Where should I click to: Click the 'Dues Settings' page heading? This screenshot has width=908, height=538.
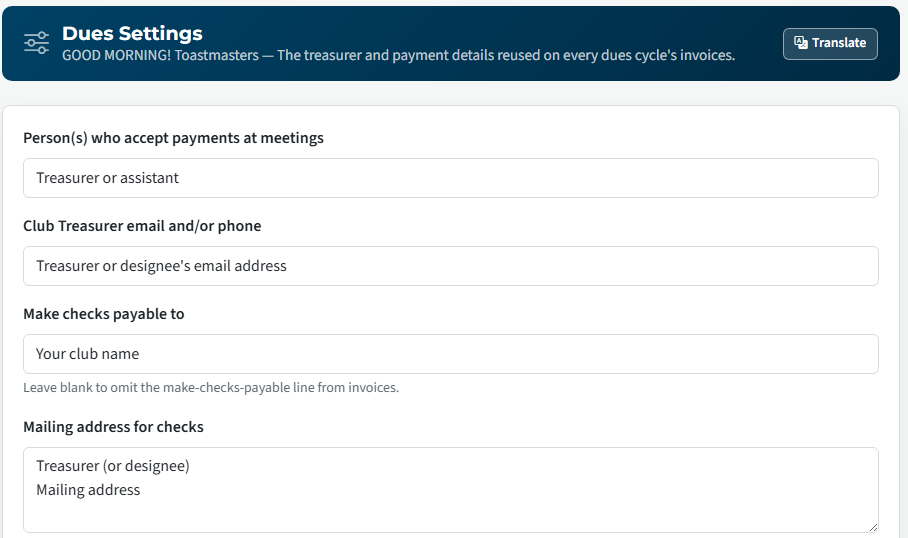(132, 34)
